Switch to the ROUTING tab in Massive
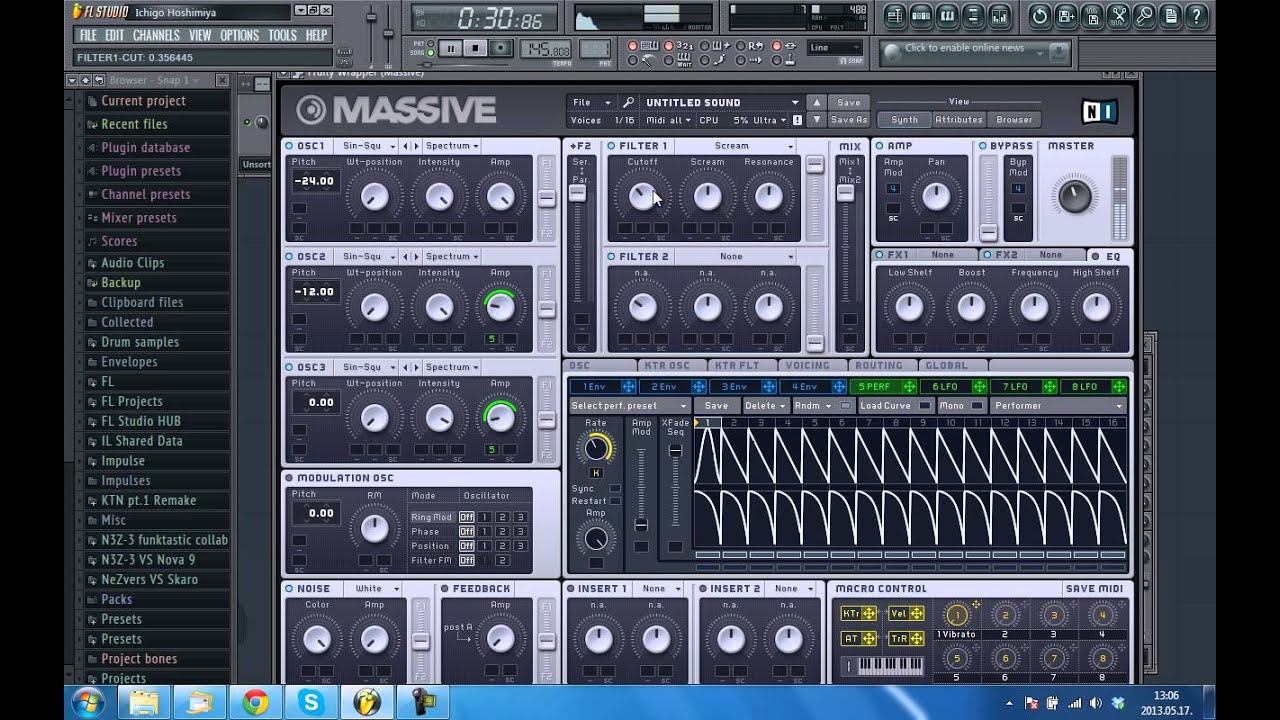This screenshot has width=1280, height=720. click(x=879, y=366)
